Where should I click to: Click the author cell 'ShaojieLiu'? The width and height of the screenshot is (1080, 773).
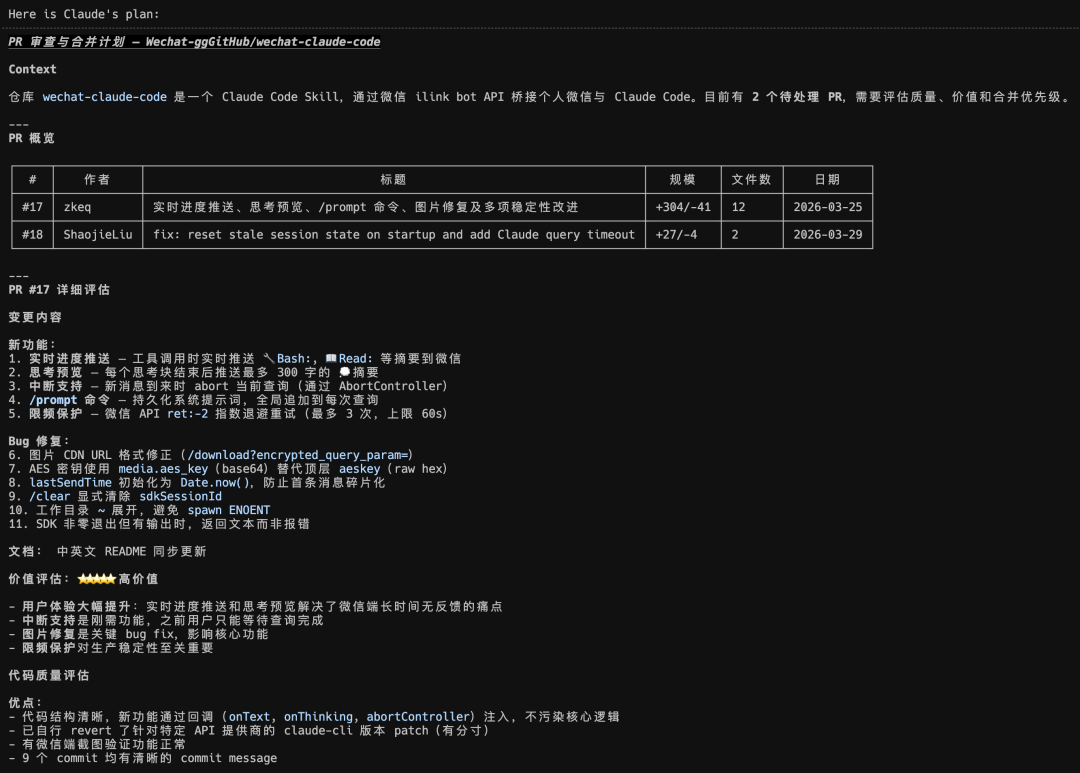click(98, 234)
